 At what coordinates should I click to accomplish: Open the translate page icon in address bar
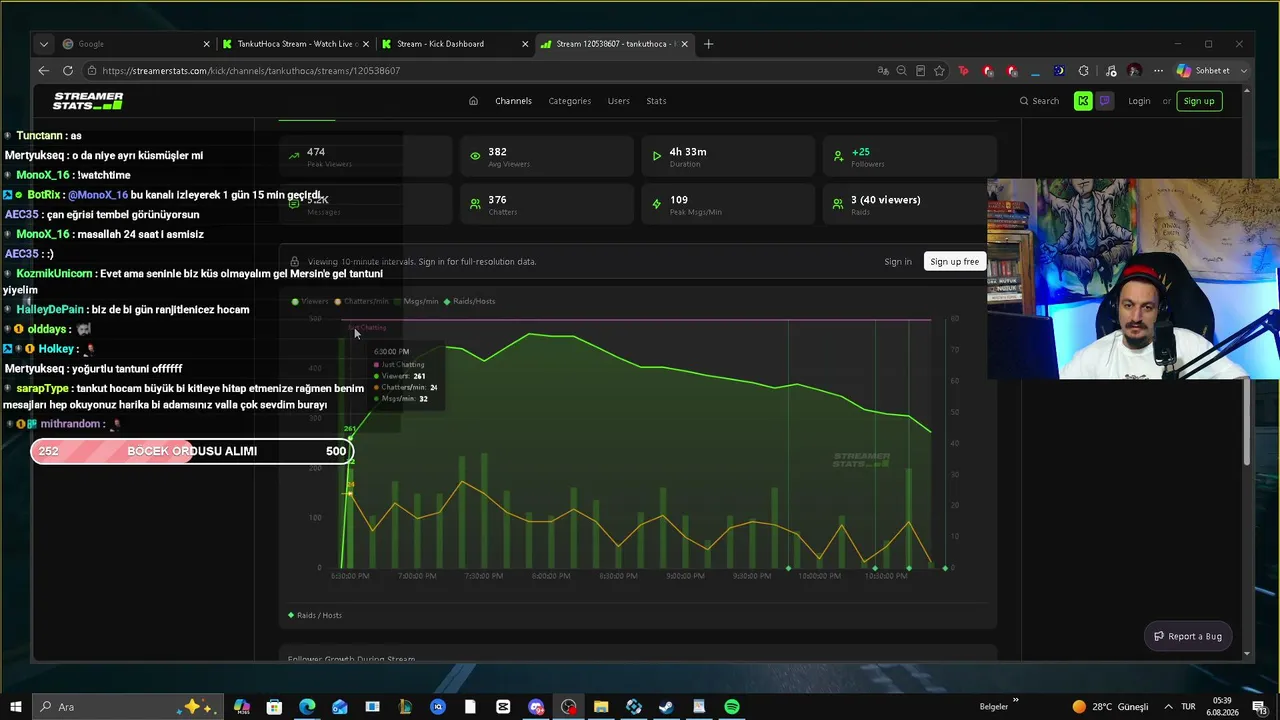883,71
